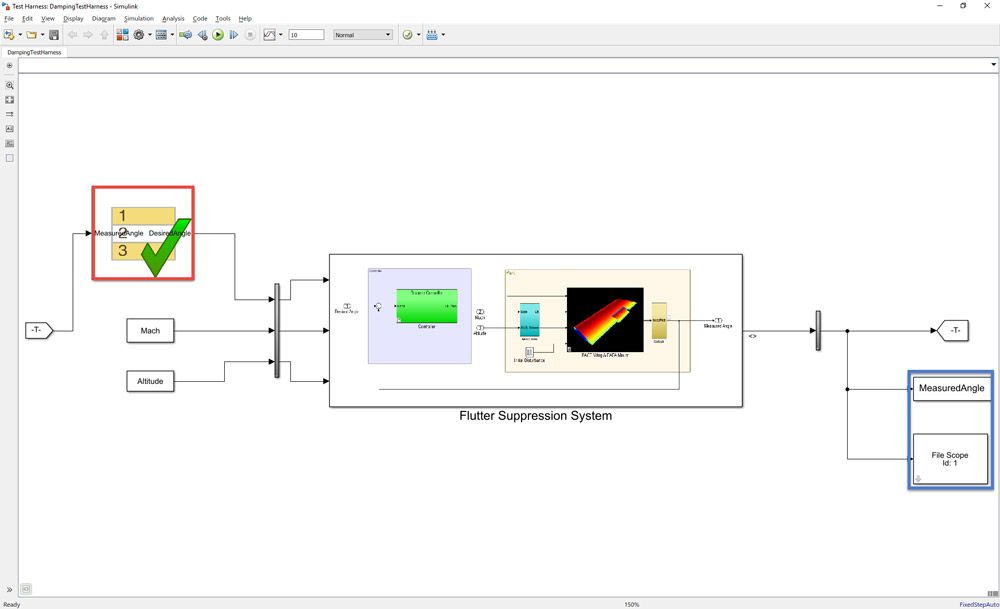This screenshot has height=609, width=1000.
Task: Open the Model Explorer from the toolbar
Action: tap(160, 34)
